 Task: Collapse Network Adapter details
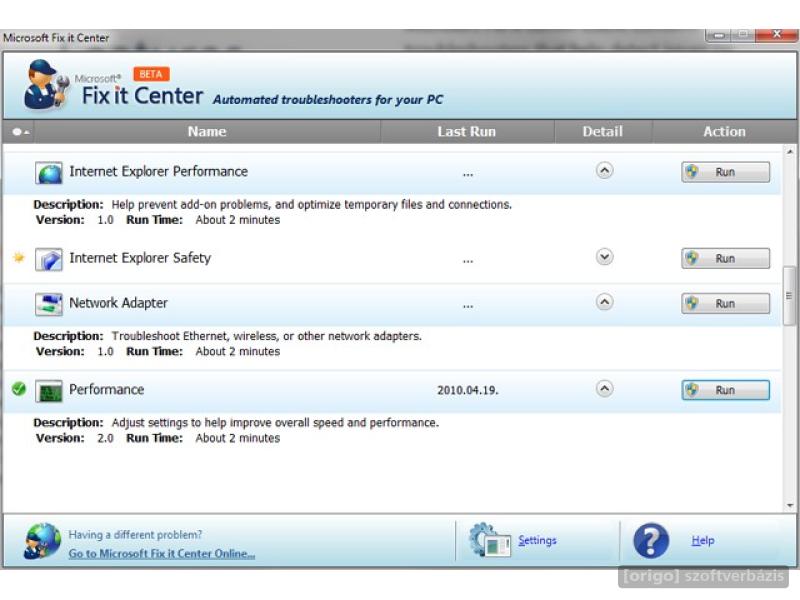[x=605, y=302]
